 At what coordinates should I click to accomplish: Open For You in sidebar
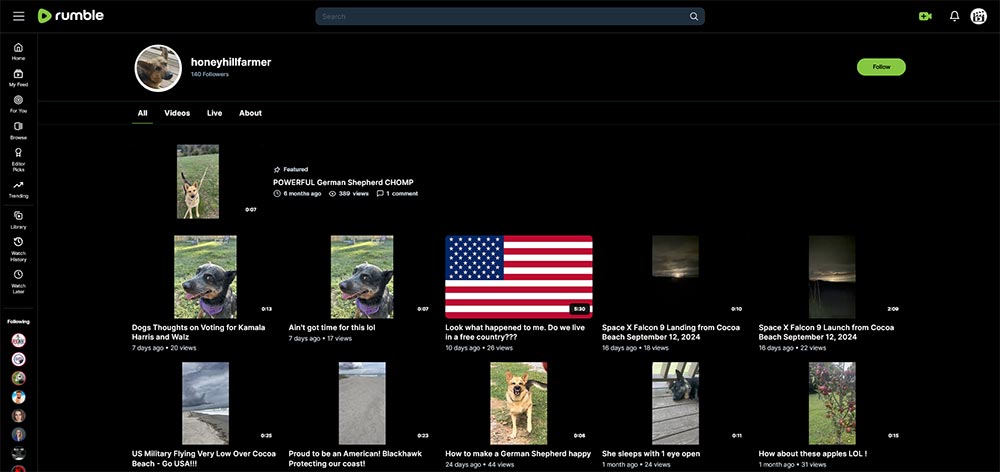[18, 104]
